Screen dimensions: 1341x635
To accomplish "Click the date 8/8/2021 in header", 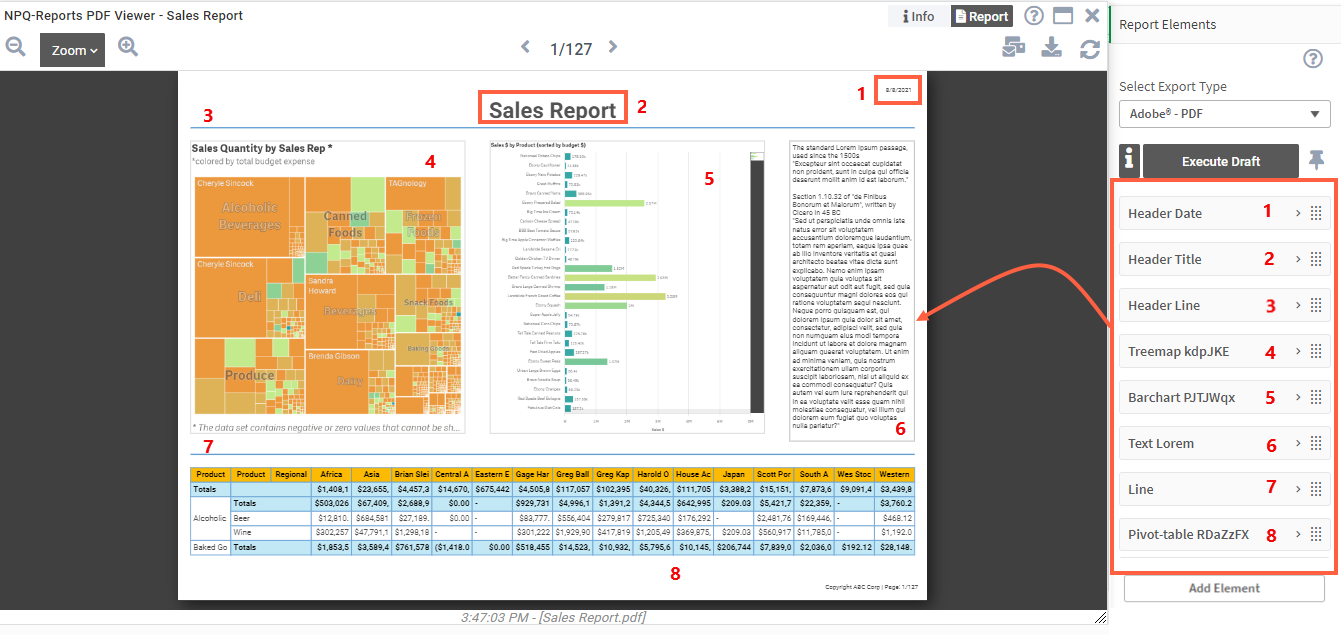I will pyautogui.click(x=898, y=90).
